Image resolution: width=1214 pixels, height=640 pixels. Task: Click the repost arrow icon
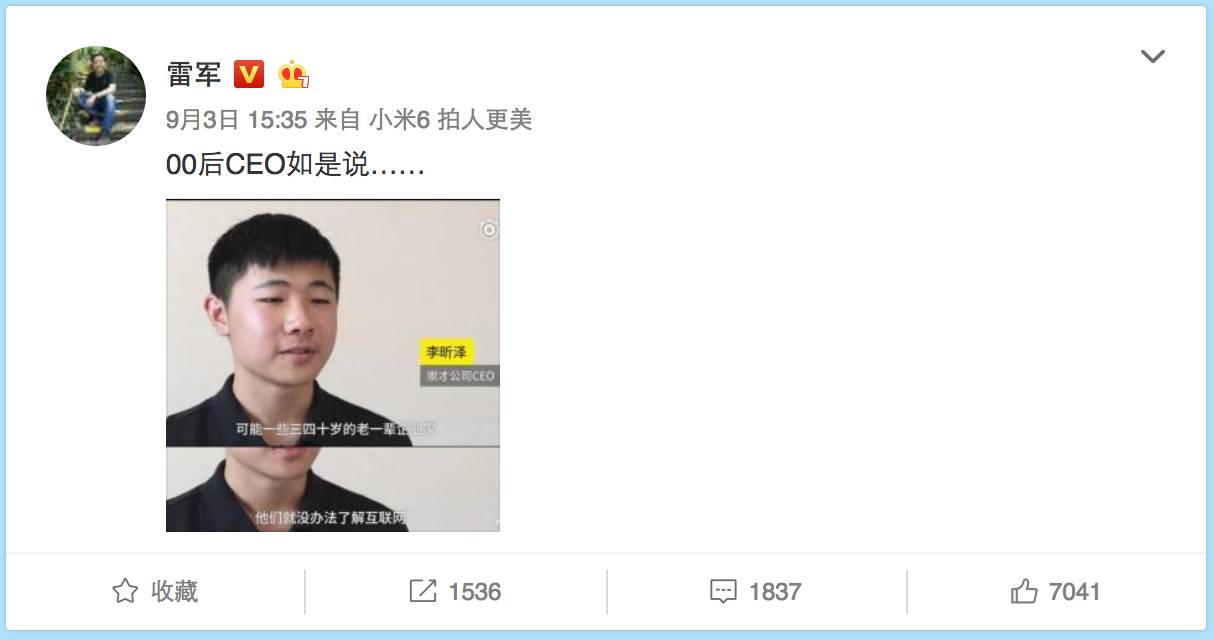[423, 591]
